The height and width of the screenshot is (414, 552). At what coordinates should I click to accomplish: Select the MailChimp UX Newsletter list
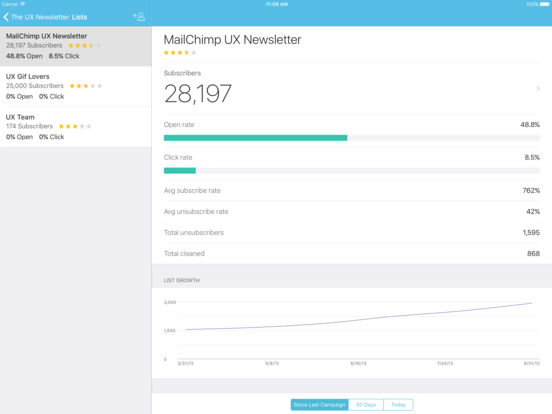click(76, 46)
